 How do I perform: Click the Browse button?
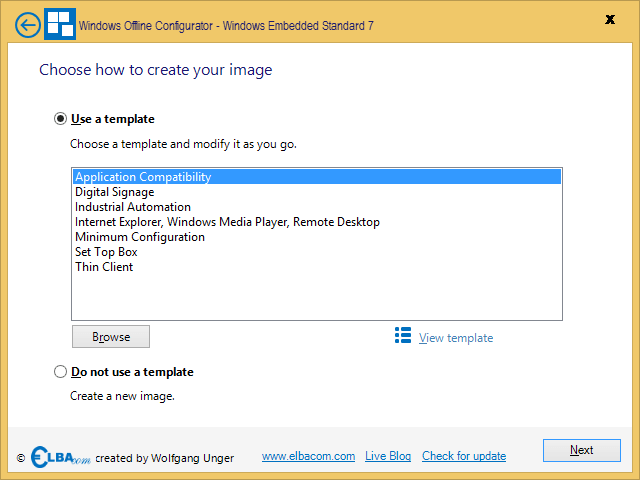click(x=111, y=337)
